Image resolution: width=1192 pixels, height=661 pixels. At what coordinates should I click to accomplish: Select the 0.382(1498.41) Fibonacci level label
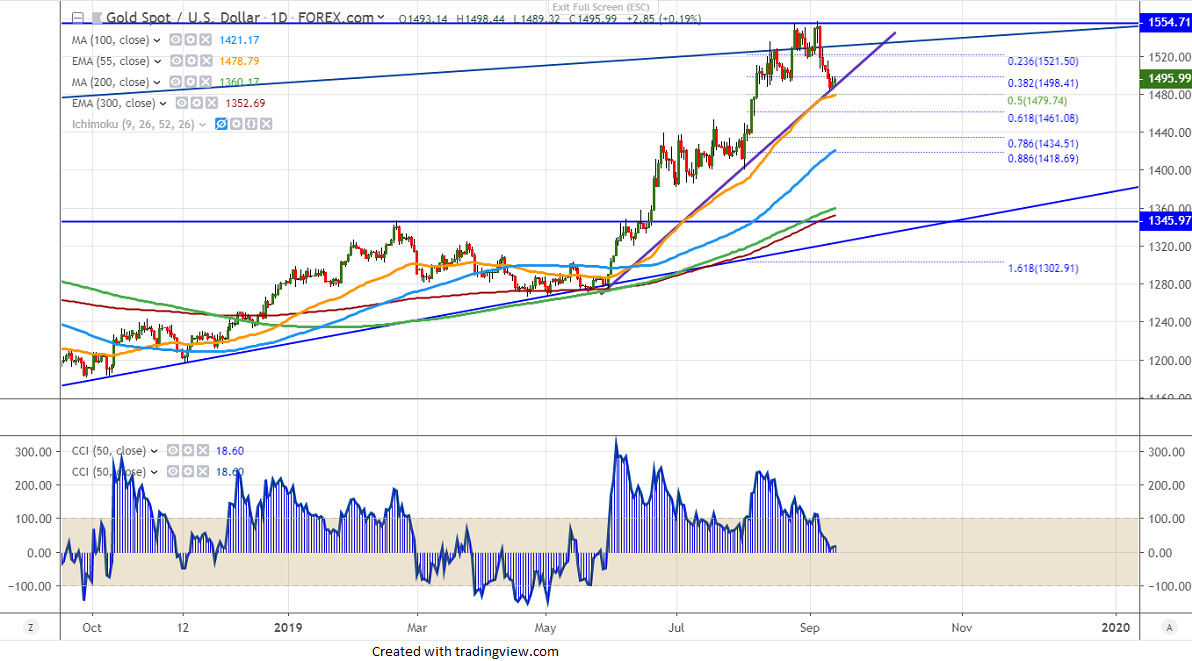[1043, 84]
